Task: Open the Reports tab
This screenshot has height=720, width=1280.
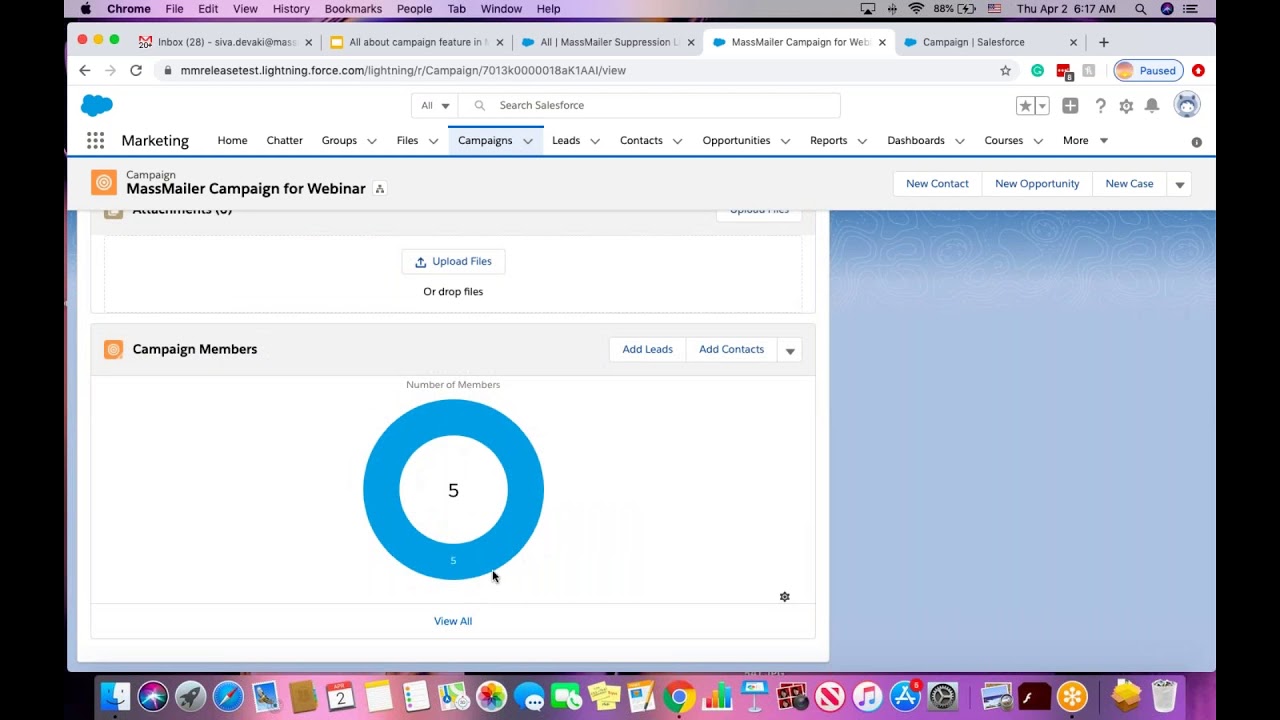Action: 828,141
